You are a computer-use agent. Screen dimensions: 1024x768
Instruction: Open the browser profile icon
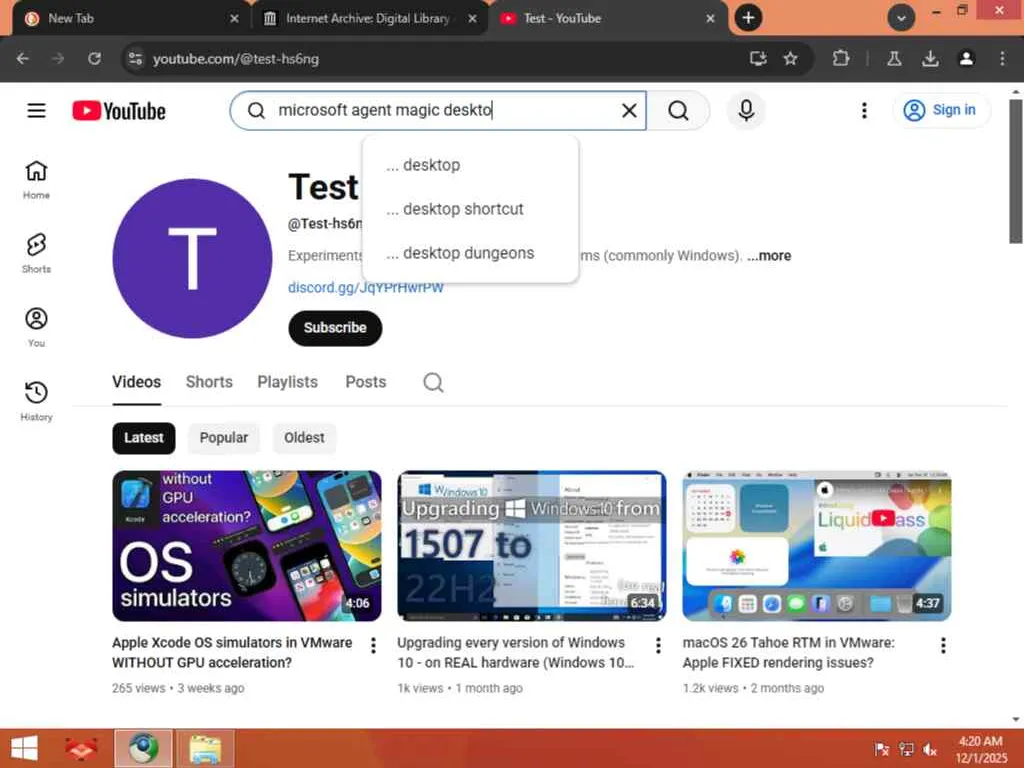(x=966, y=59)
